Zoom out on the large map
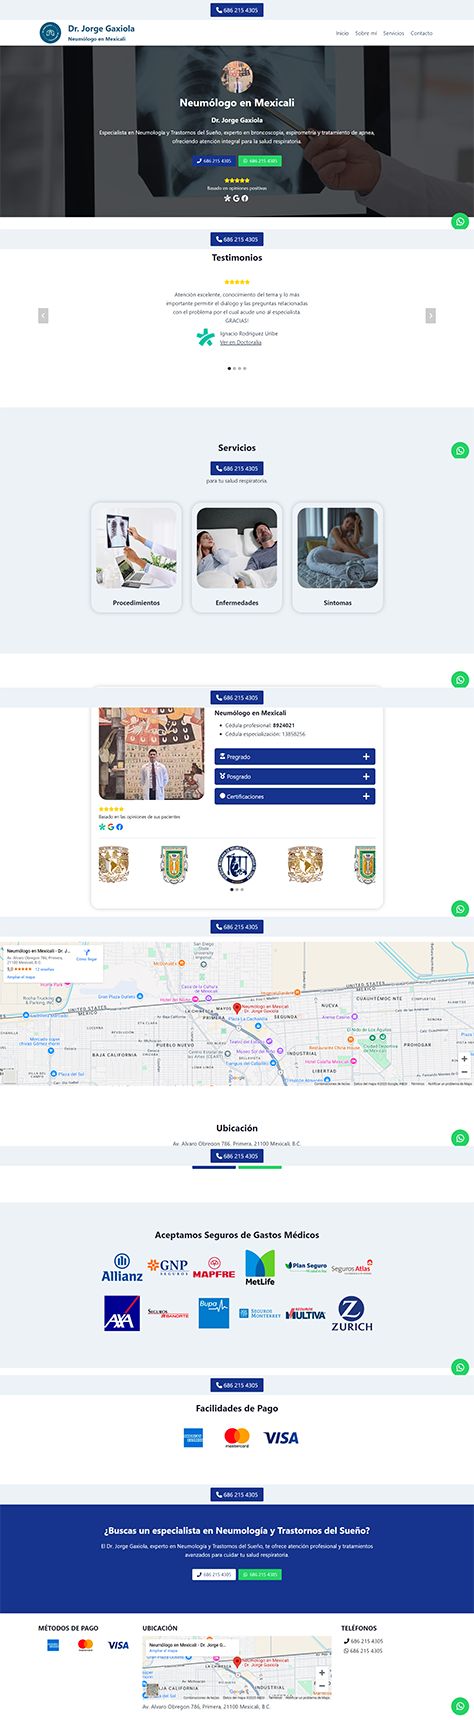The width and height of the screenshot is (474, 1720). click(464, 1072)
